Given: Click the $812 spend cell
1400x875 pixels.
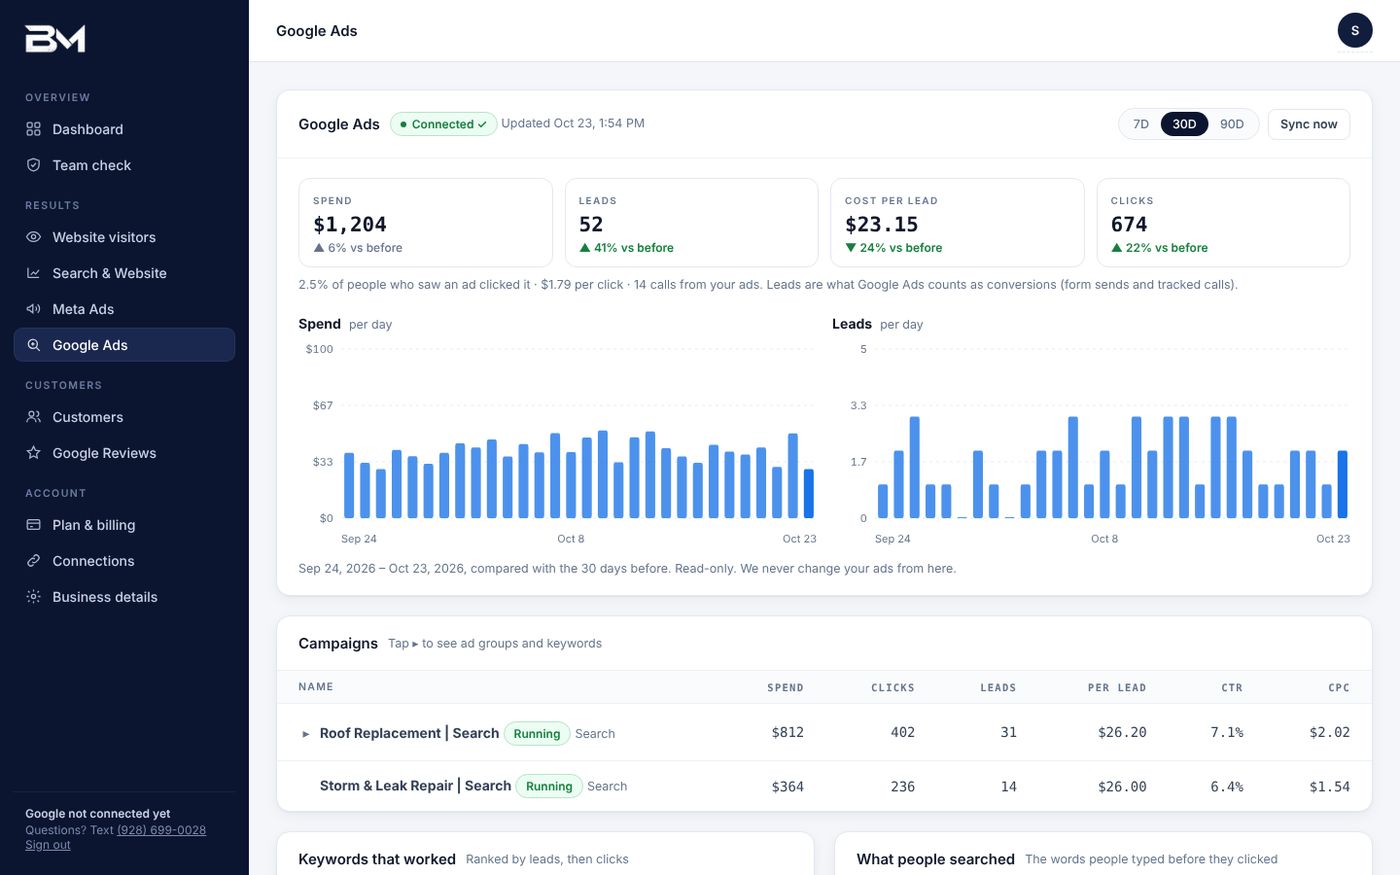Looking at the screenshot, I should [x=787, y=733].
